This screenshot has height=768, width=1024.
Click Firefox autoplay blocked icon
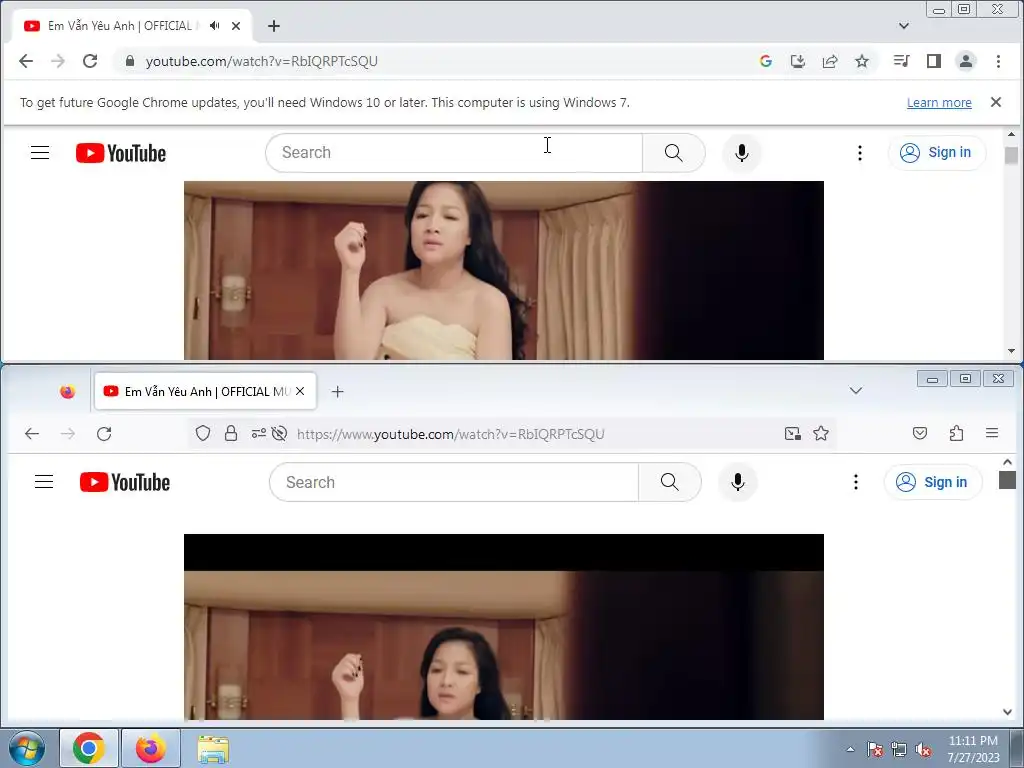pyautogui.click(x=280, y=434)
